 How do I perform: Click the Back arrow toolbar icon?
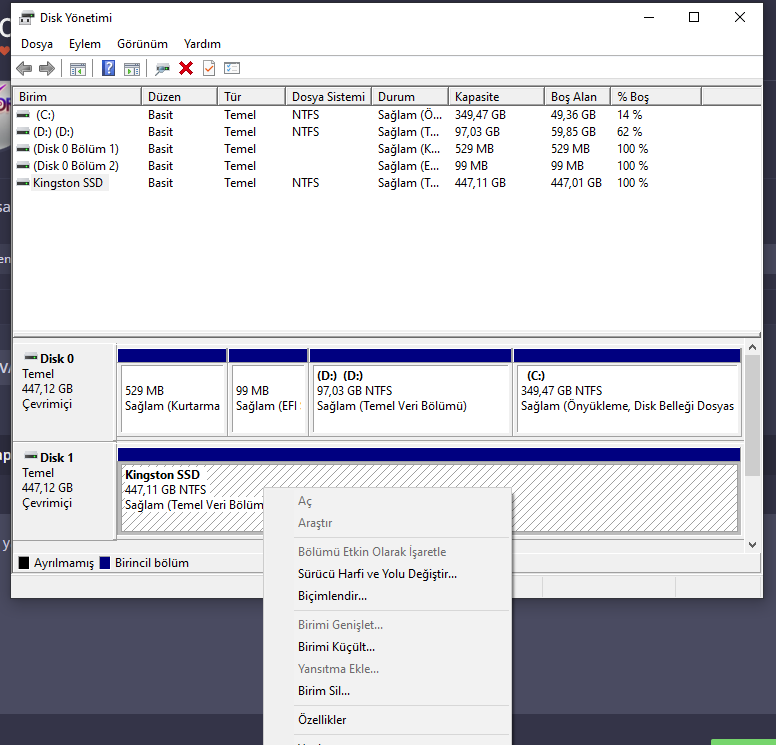click(24, 68)
